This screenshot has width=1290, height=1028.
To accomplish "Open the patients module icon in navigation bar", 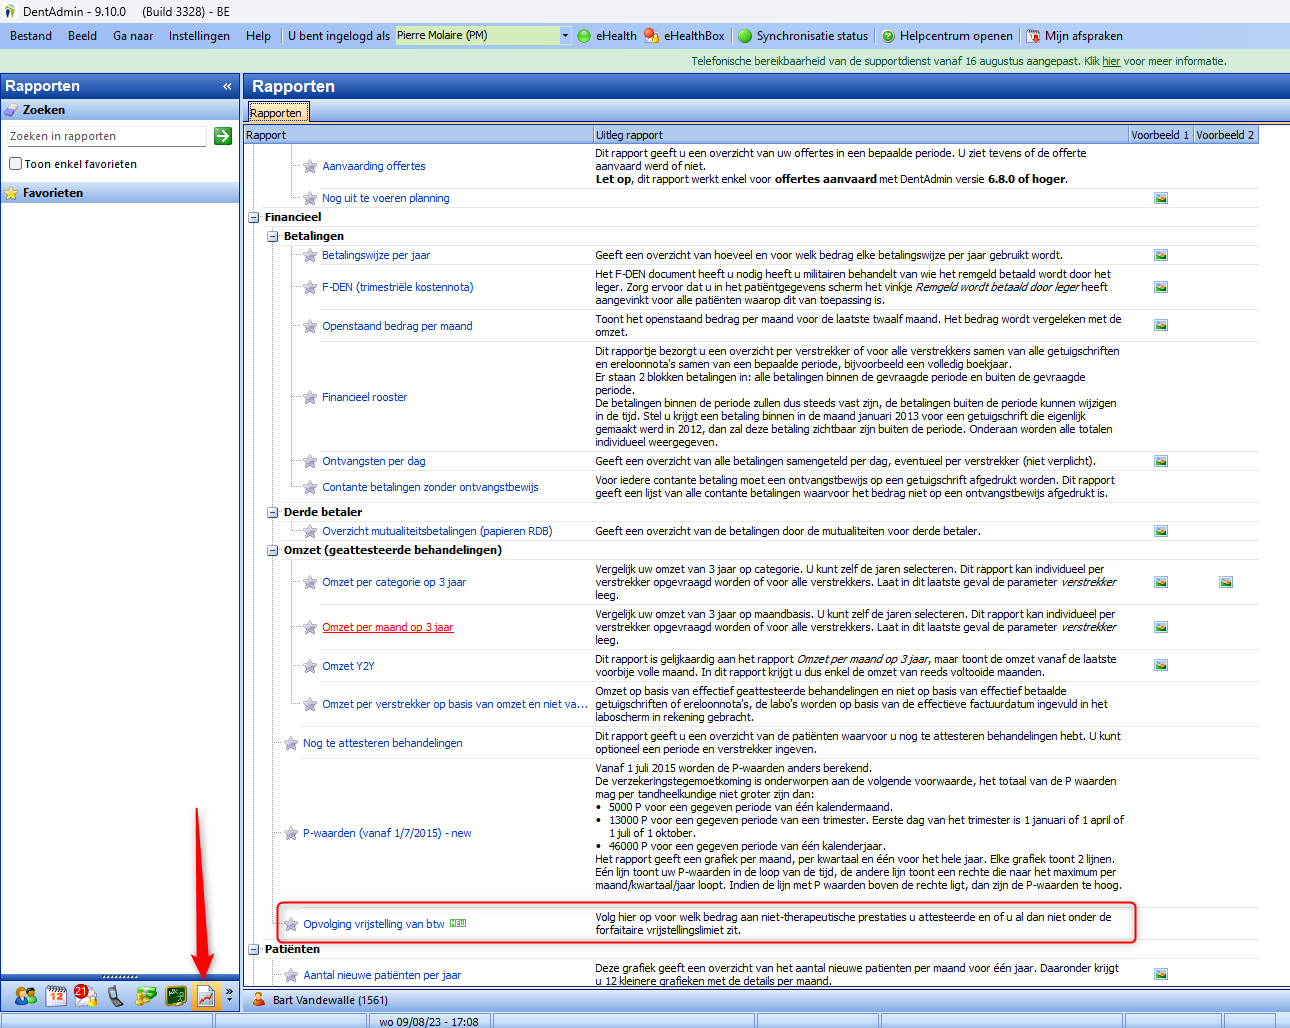I will [x=26, y=996].
